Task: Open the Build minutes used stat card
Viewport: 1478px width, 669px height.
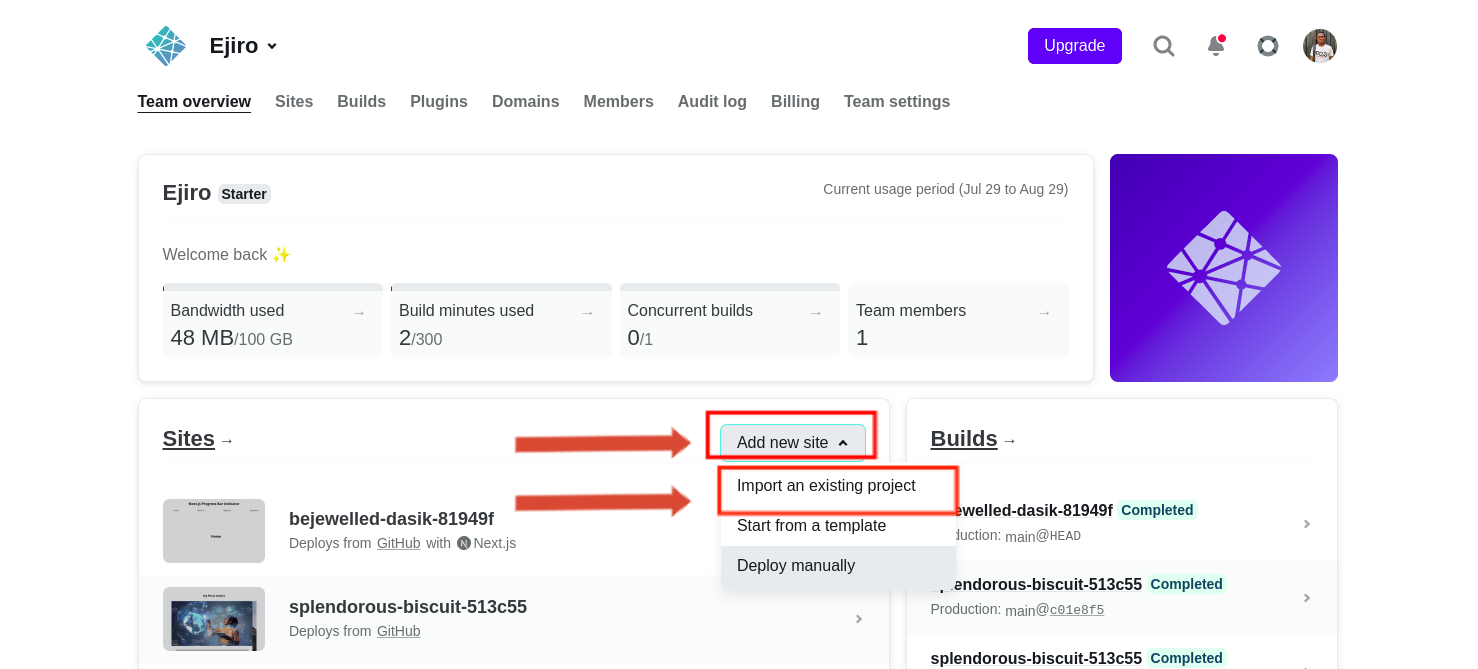Action: tap(501, 322)
